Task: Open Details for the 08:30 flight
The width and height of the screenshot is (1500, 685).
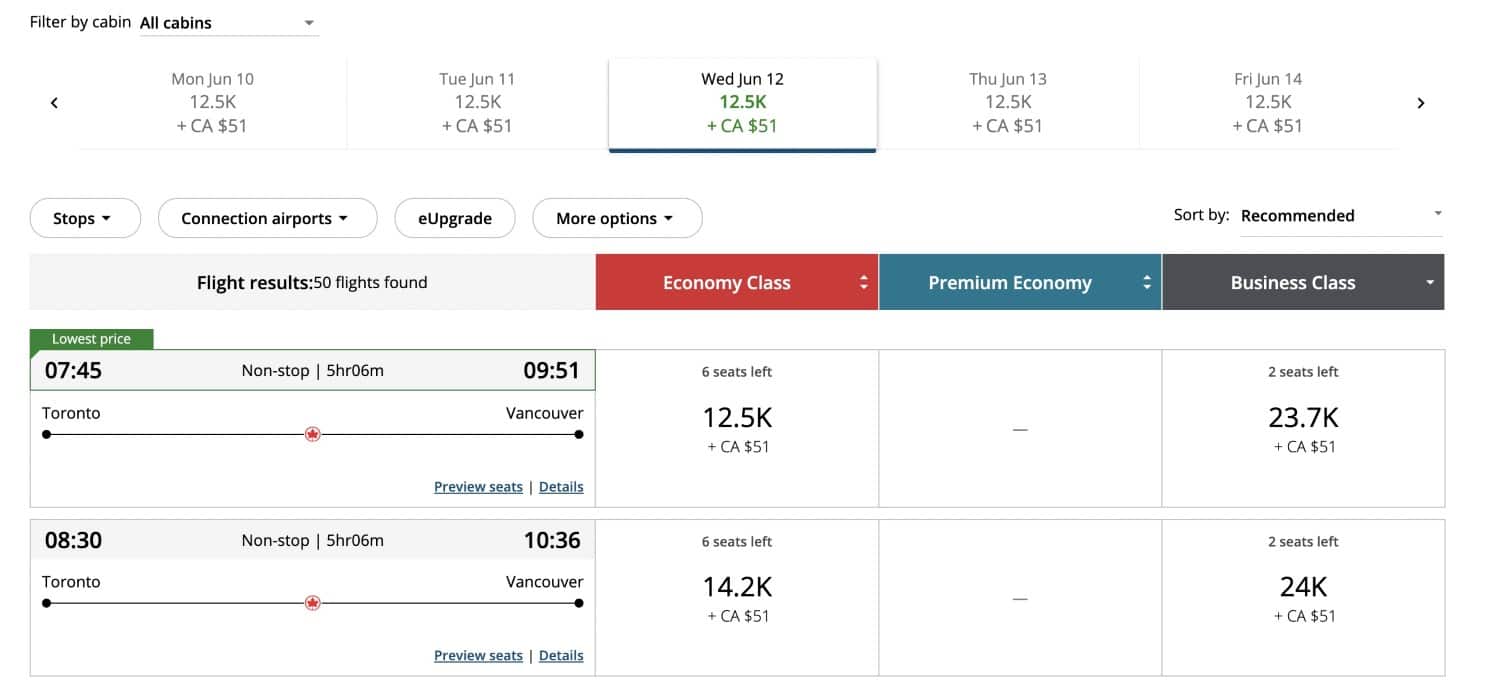Action: click(x=561, y=655)
